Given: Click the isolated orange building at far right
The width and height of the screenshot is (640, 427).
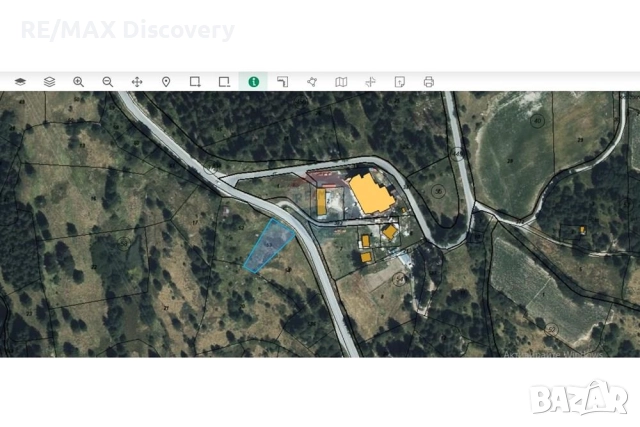Looking at the screenshot, I should point(582,230).
